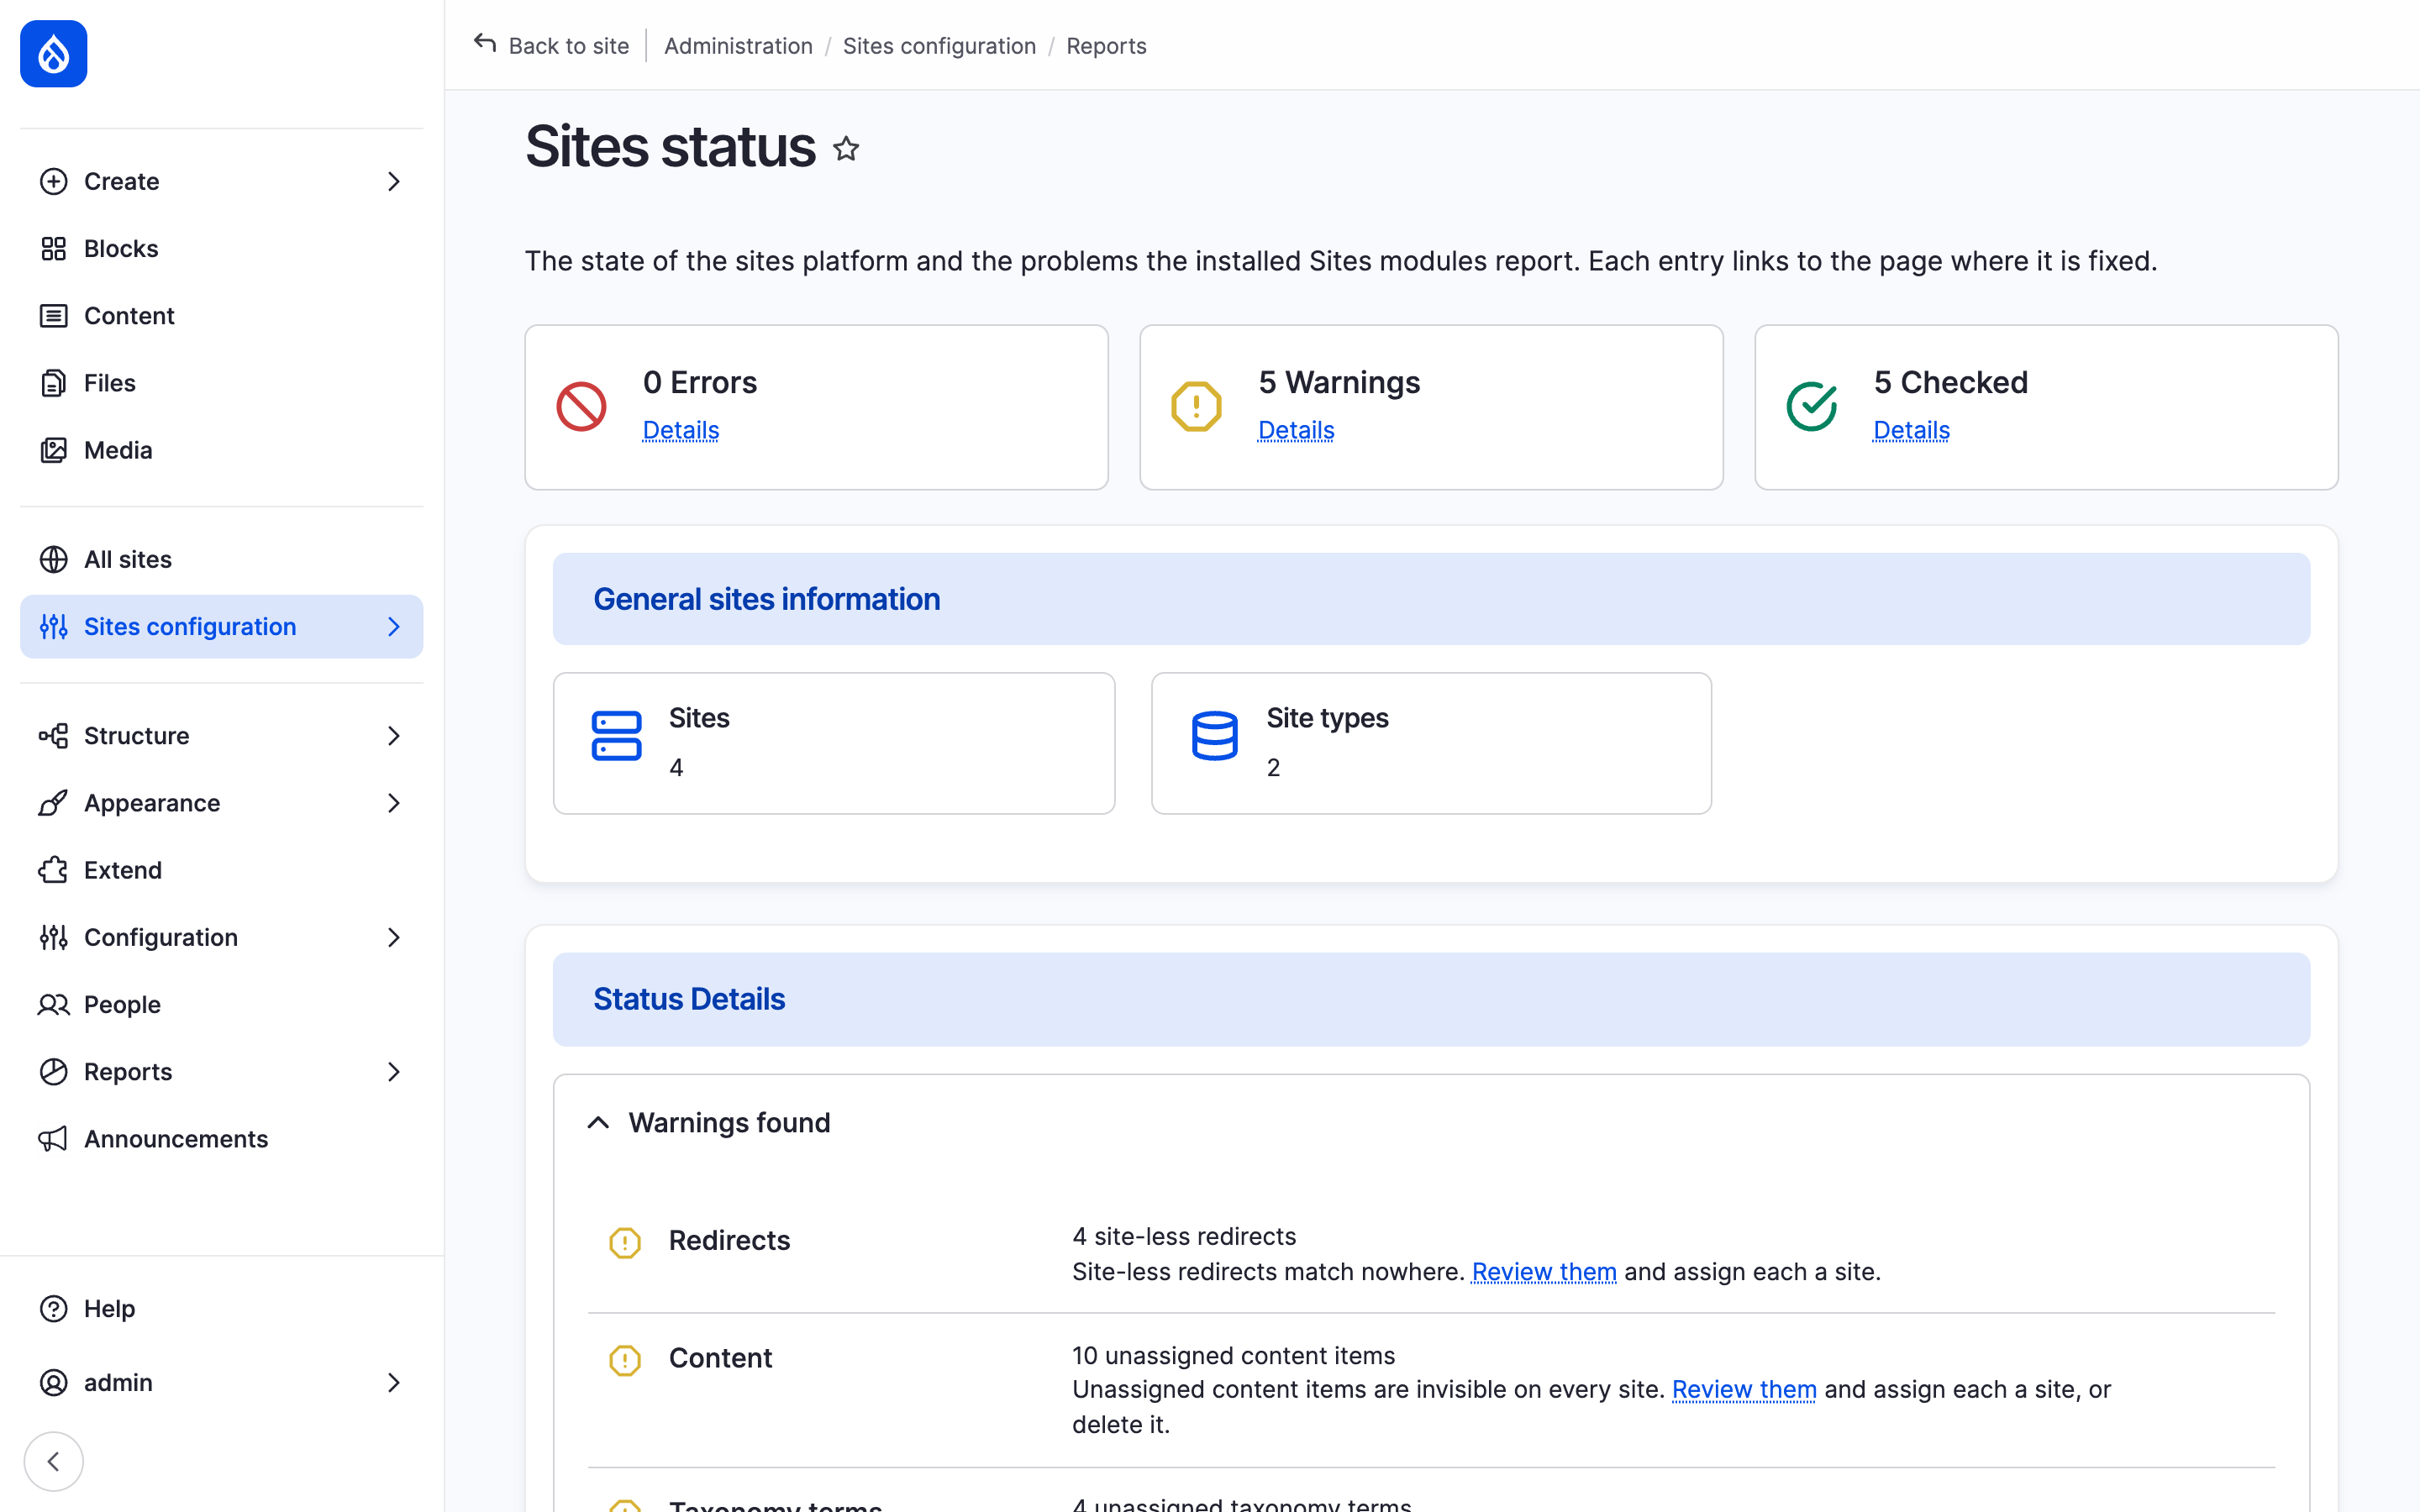2420x1512 pixels.
Task: Click the General sites information heading
Action: [767, 599]
